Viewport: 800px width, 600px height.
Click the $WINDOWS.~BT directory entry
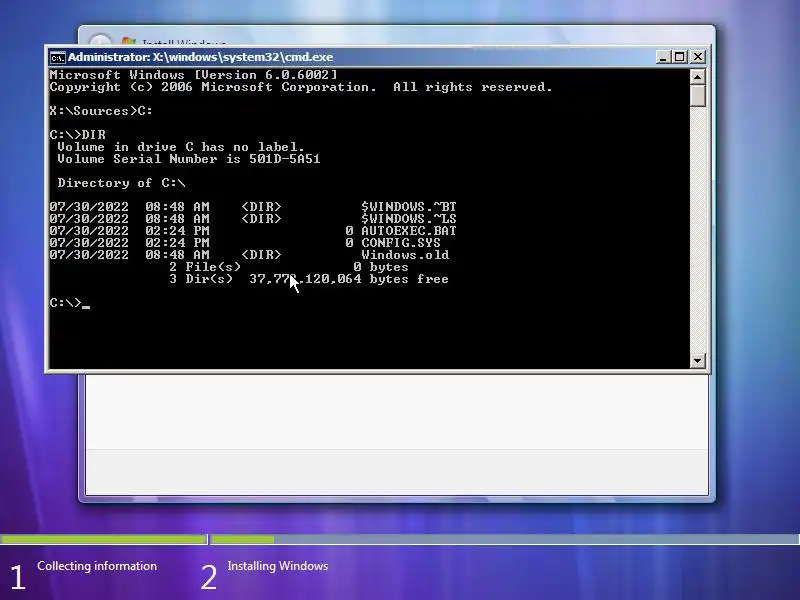[253, 207]
